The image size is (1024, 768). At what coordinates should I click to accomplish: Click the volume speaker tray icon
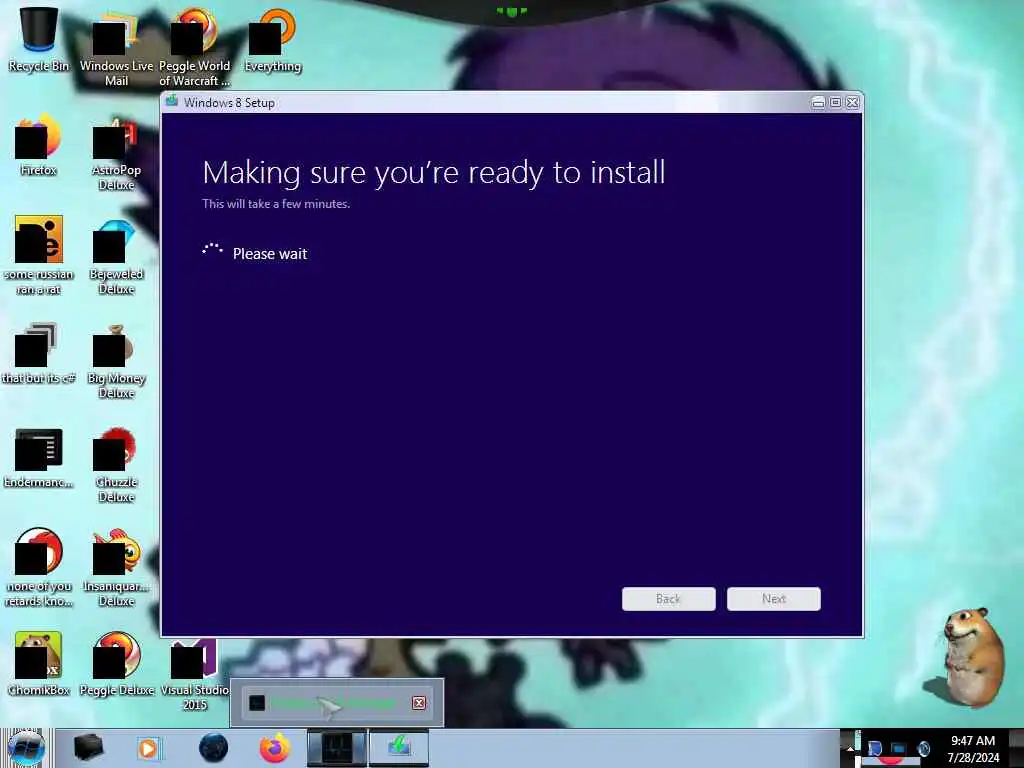[923, 748]
